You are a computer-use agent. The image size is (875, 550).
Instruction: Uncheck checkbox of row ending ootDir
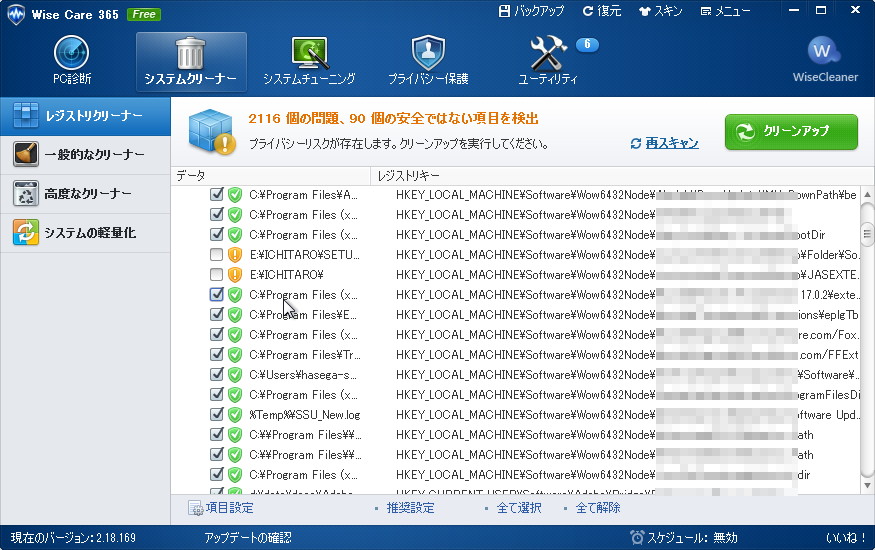pyautogui.click(x=217, y=235)
